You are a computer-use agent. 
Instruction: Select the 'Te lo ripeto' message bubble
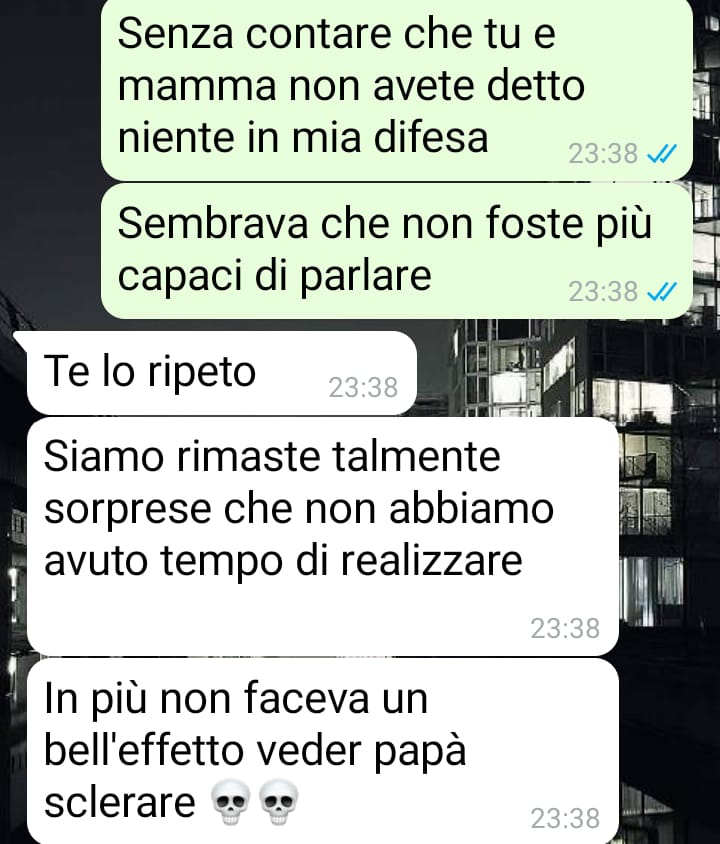click(222, 373)
